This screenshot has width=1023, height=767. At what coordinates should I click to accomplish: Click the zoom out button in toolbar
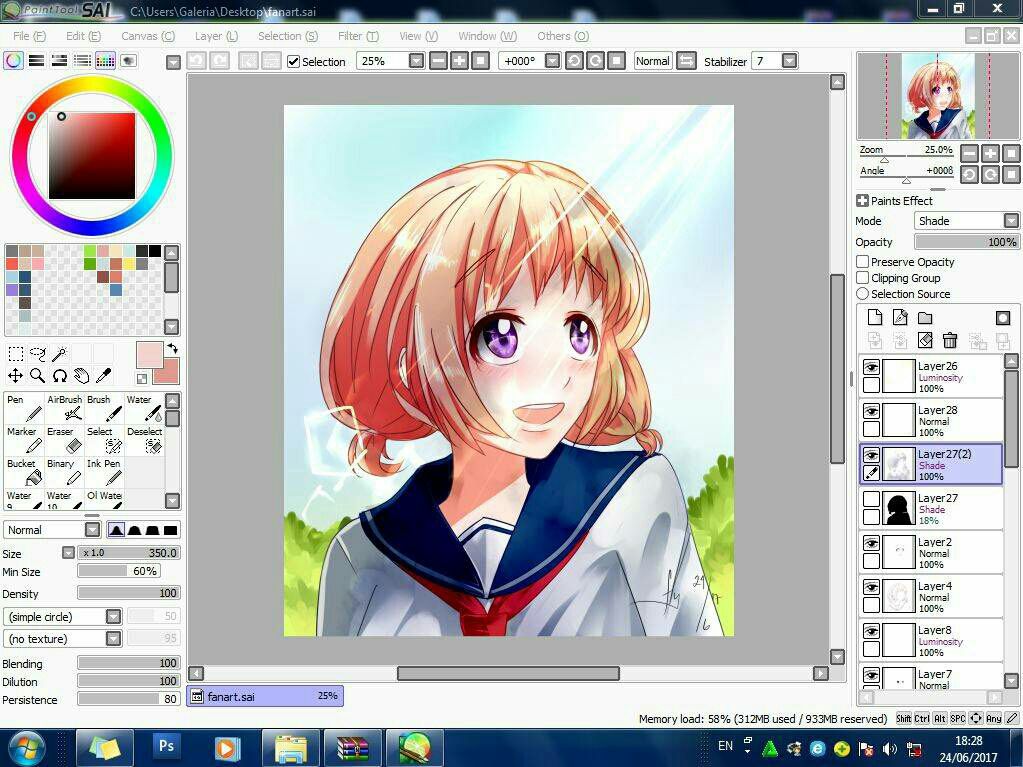point(438,61)
